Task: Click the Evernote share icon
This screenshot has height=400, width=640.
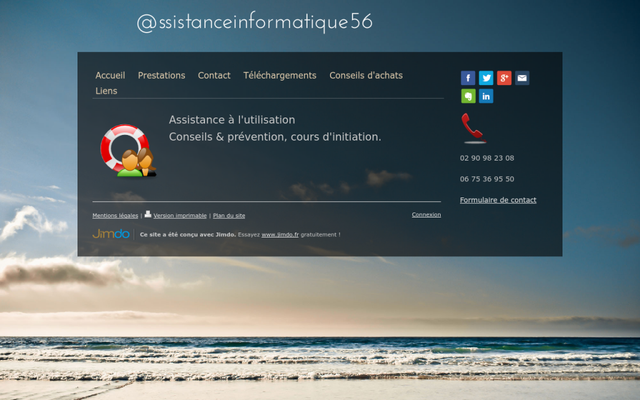Action: pos(468,96)
